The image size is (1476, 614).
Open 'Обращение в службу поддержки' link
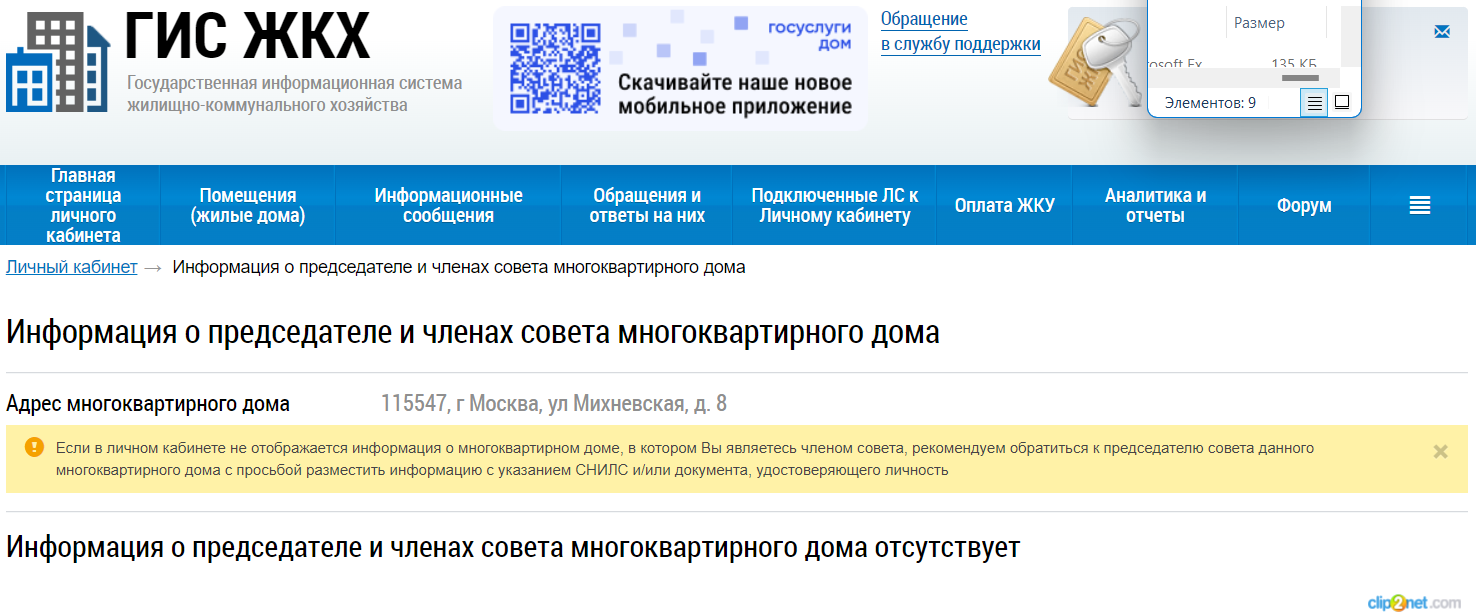pos(960,32)
